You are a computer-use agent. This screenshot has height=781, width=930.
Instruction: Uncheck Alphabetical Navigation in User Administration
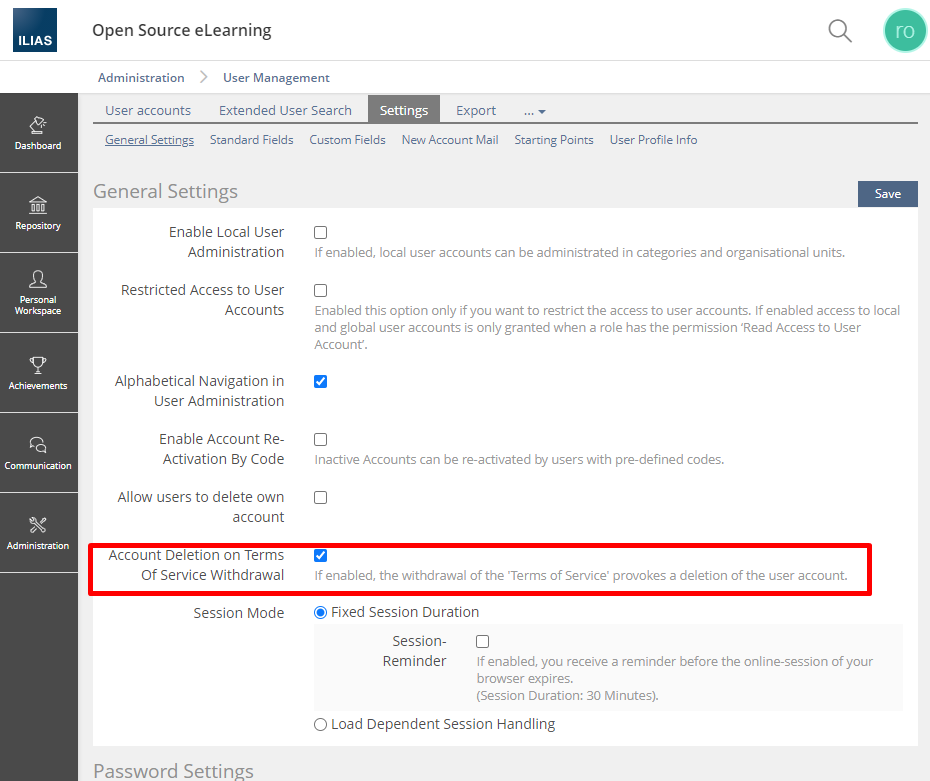click(321, 381)
